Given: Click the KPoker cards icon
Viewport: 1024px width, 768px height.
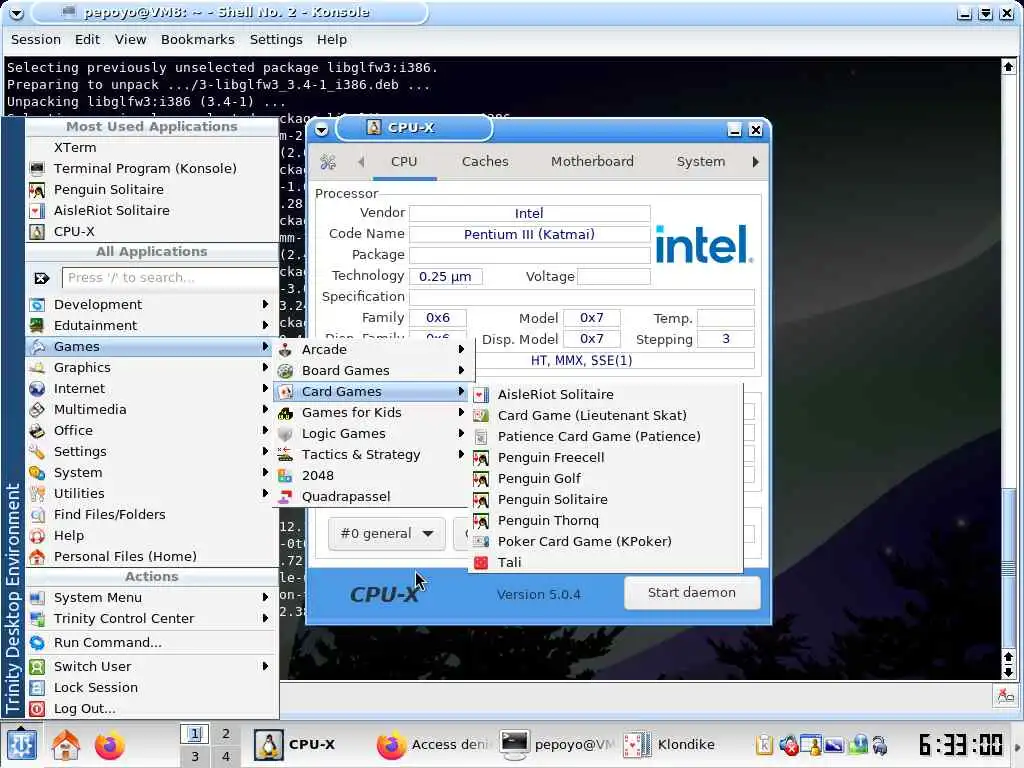Looking at the screenshot, I should pos(481,541).
